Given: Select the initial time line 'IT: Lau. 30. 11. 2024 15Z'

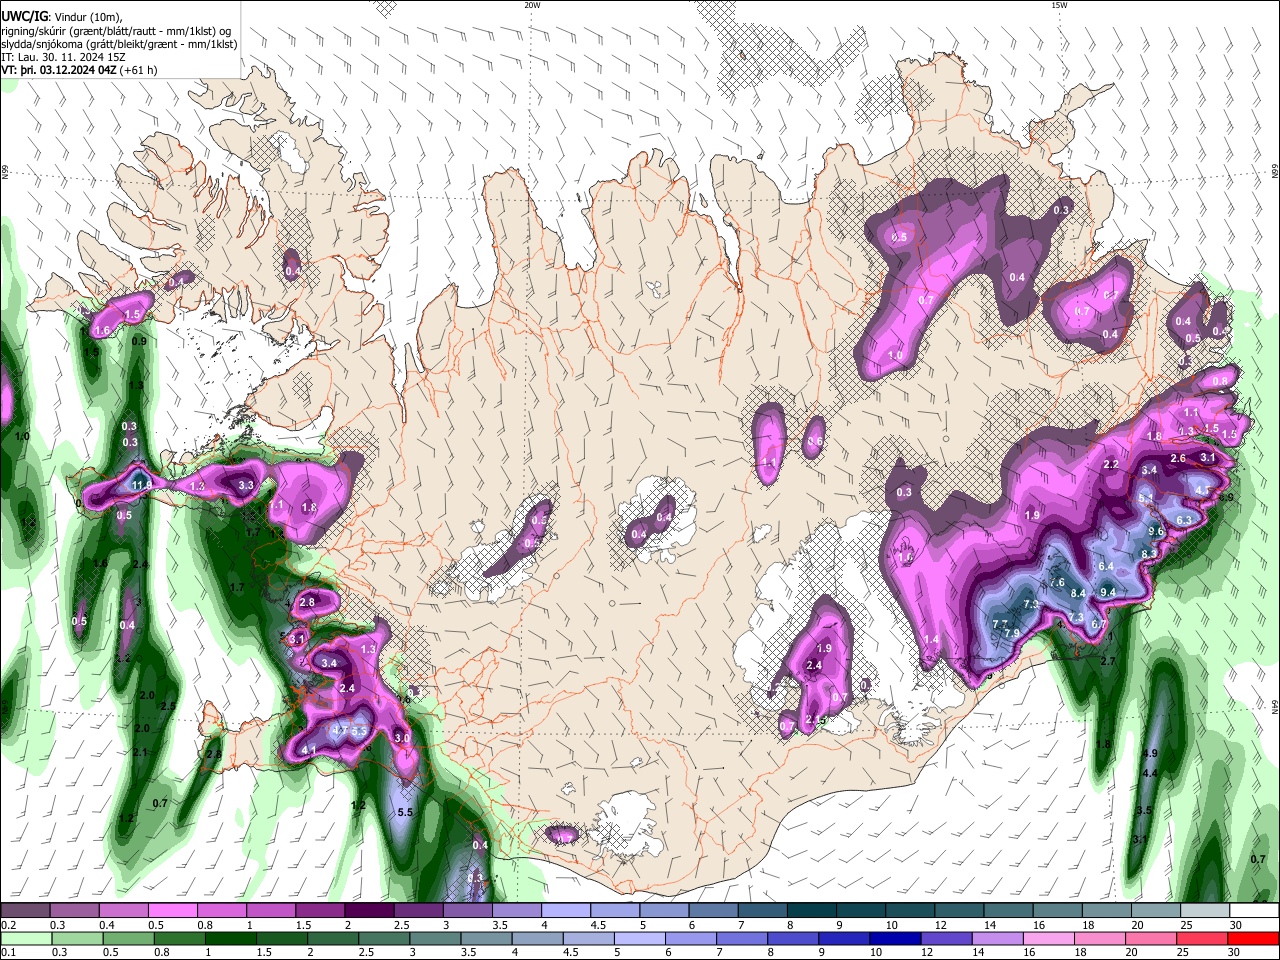Looking at the screenshot, I should (63, 58).
